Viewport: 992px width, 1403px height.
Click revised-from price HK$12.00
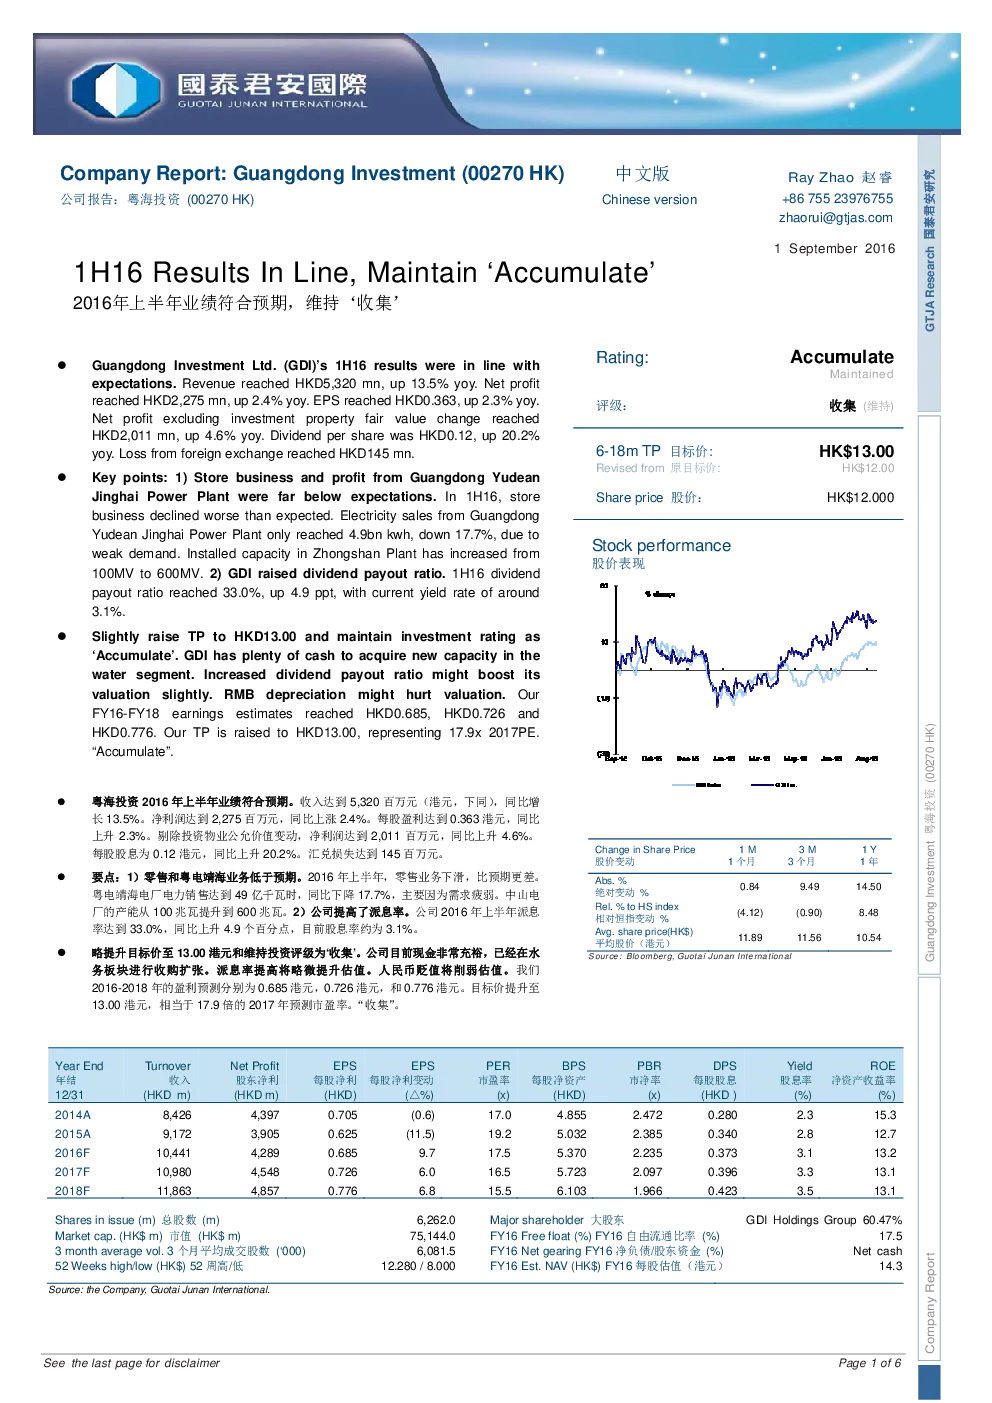868,468
